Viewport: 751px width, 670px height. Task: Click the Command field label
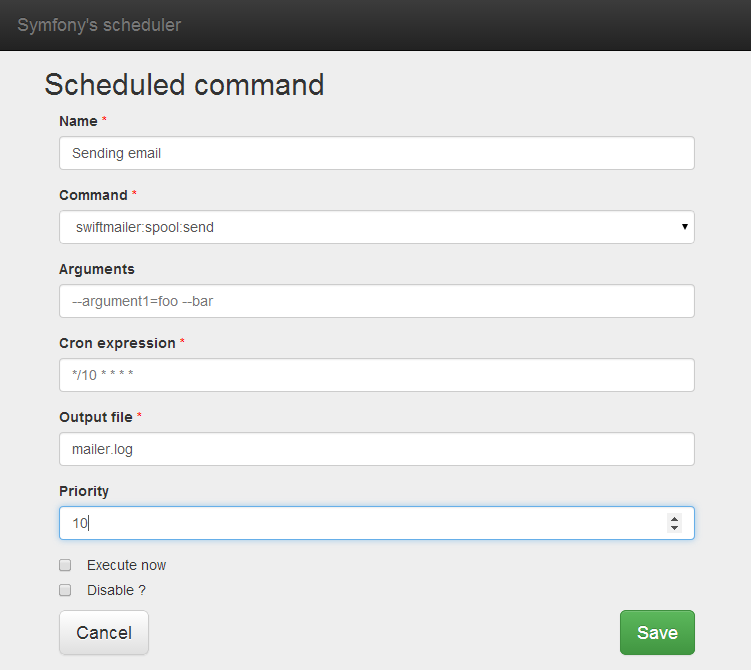tap(93, 195)
